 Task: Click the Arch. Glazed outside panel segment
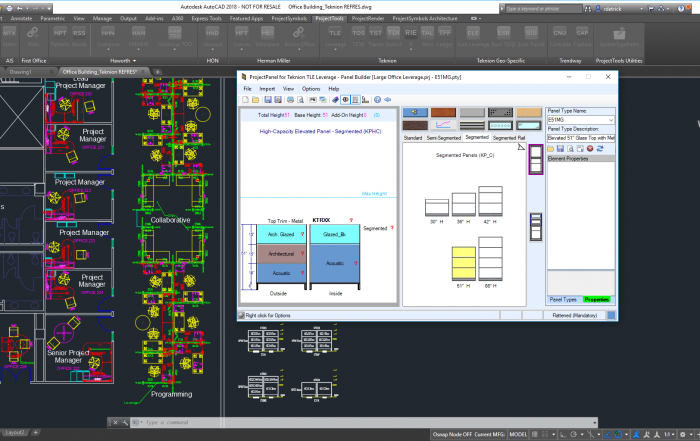point(281,234)
